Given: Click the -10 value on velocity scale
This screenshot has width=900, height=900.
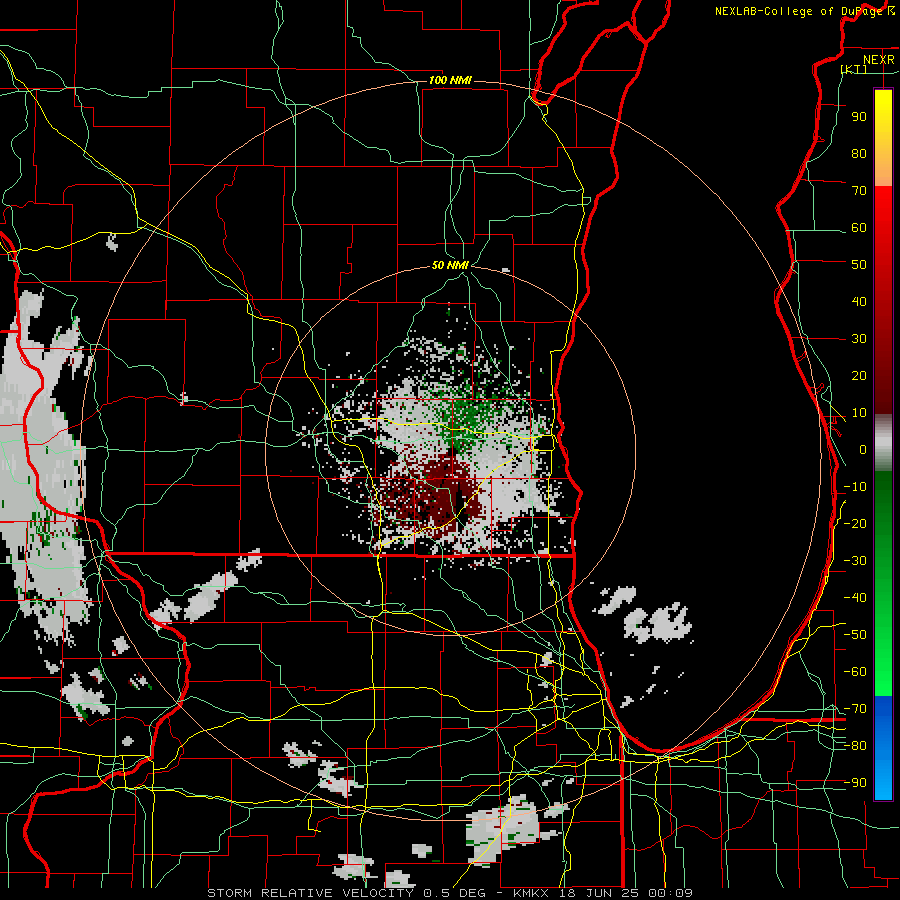Looking at the screenshot, I should tap(855, 487).
